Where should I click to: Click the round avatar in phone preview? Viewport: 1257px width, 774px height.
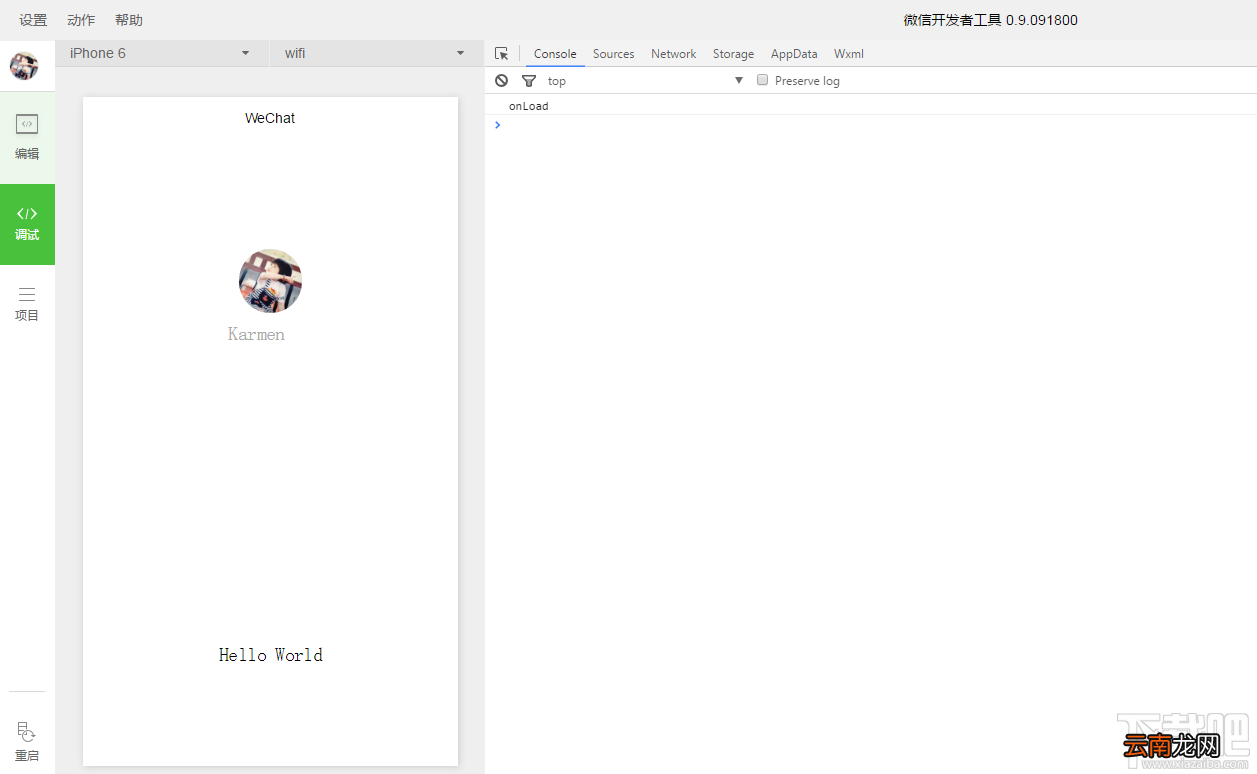[x=270, y=281]
